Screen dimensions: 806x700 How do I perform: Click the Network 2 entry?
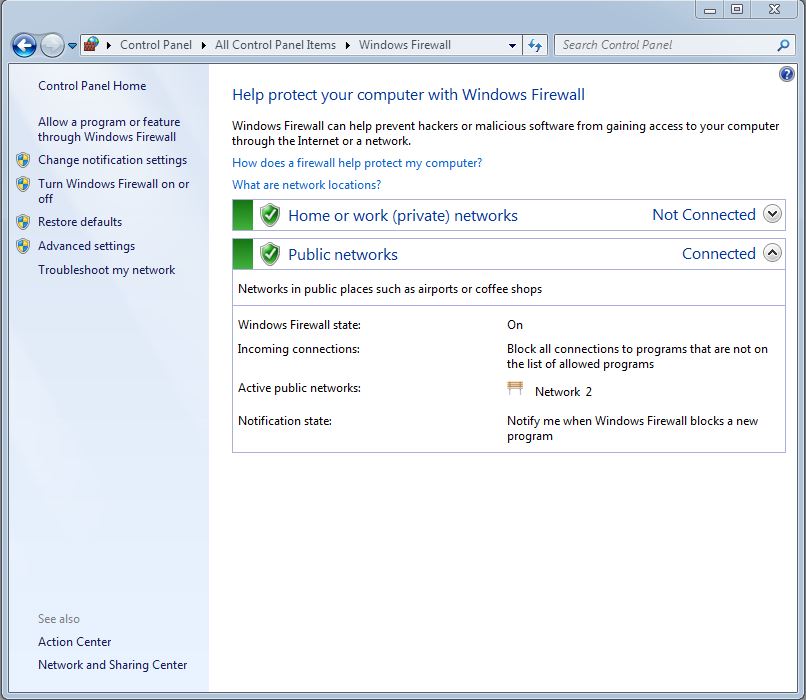coord(563,392)
